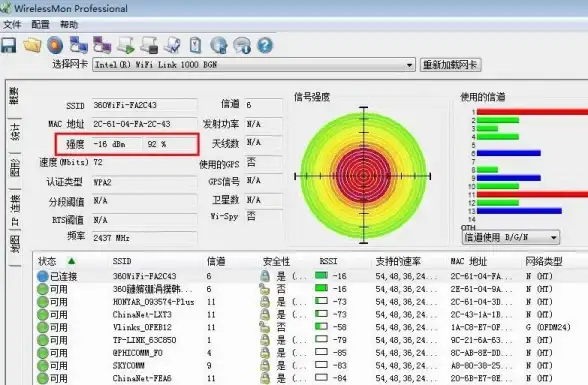
Task: Sort the list by RSSI column header
Action: tap(328, 261)
